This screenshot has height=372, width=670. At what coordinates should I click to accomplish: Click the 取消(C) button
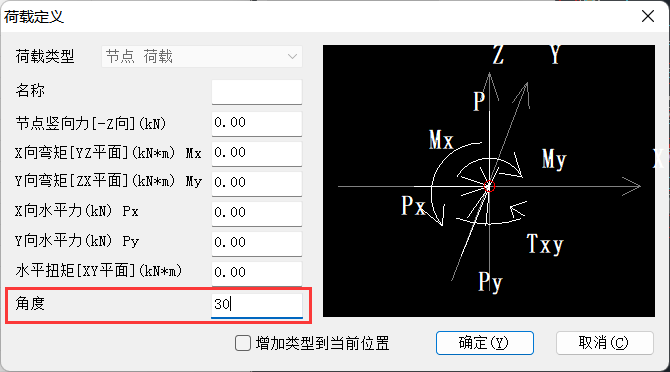605,343
